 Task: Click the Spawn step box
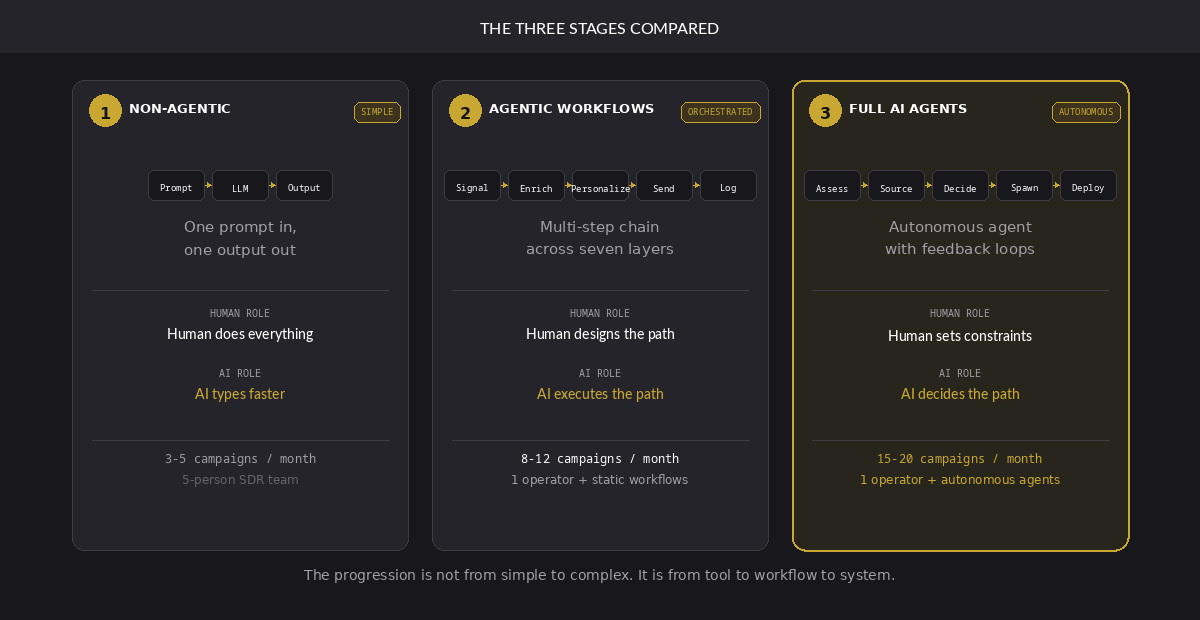1024,186
